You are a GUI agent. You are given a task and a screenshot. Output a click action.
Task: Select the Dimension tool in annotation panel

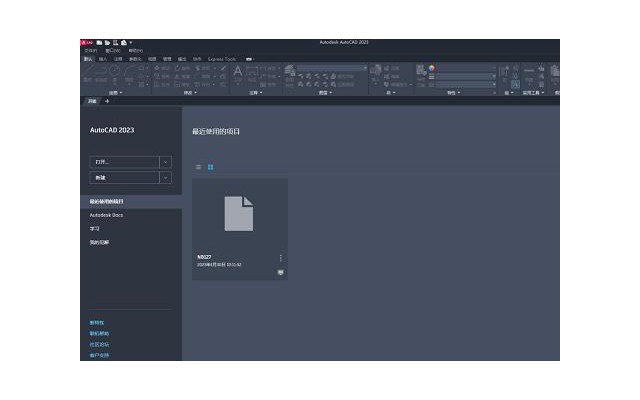252,73
